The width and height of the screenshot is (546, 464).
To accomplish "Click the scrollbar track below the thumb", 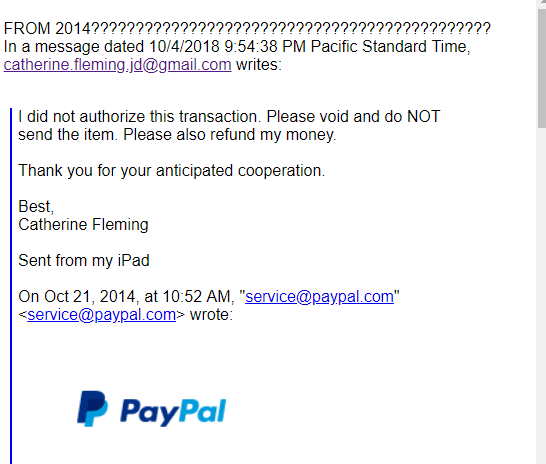I will 542,296.
